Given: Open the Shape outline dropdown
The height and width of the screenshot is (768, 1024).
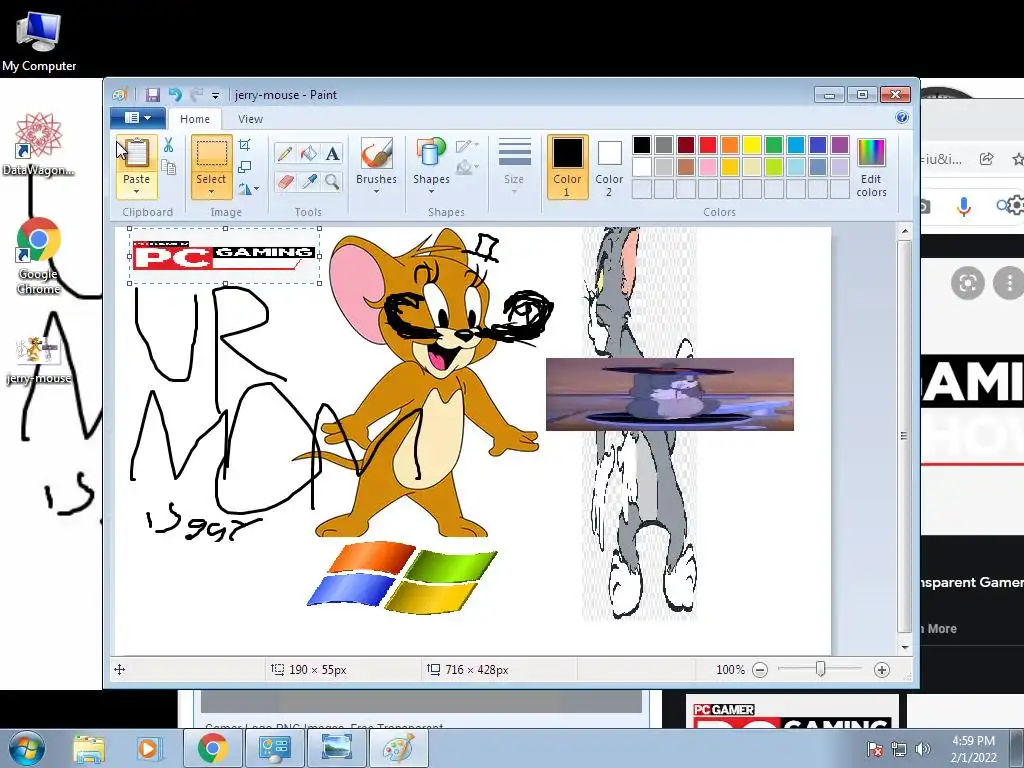Looking at the screenshot, I should tap(467, 146).
